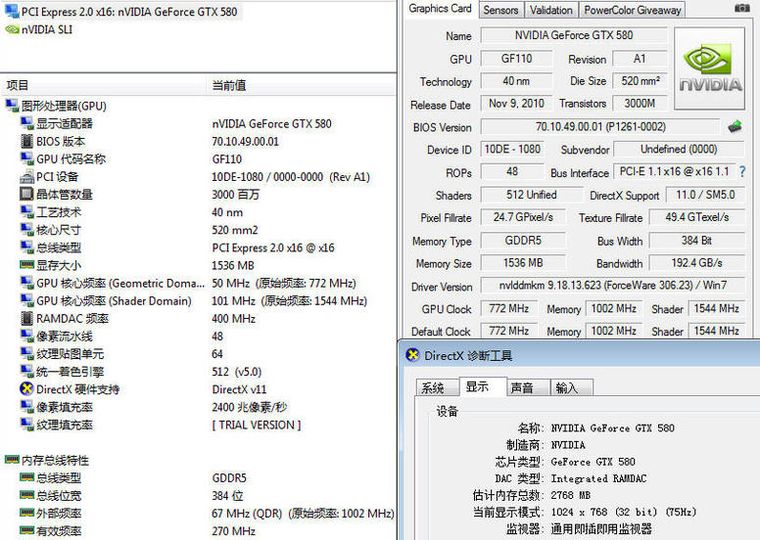Click the 显存大小 memory icon

27,265
